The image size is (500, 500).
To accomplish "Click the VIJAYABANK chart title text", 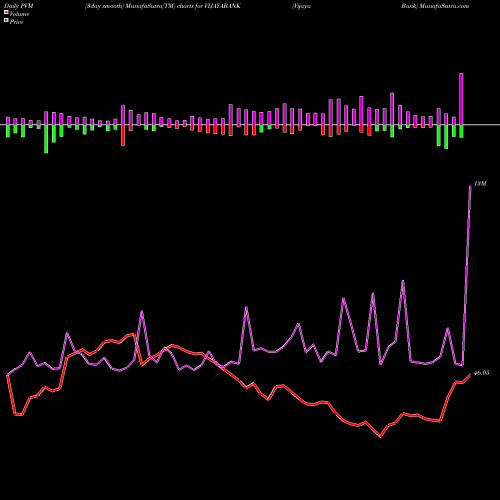I will (x=163, y=6).
